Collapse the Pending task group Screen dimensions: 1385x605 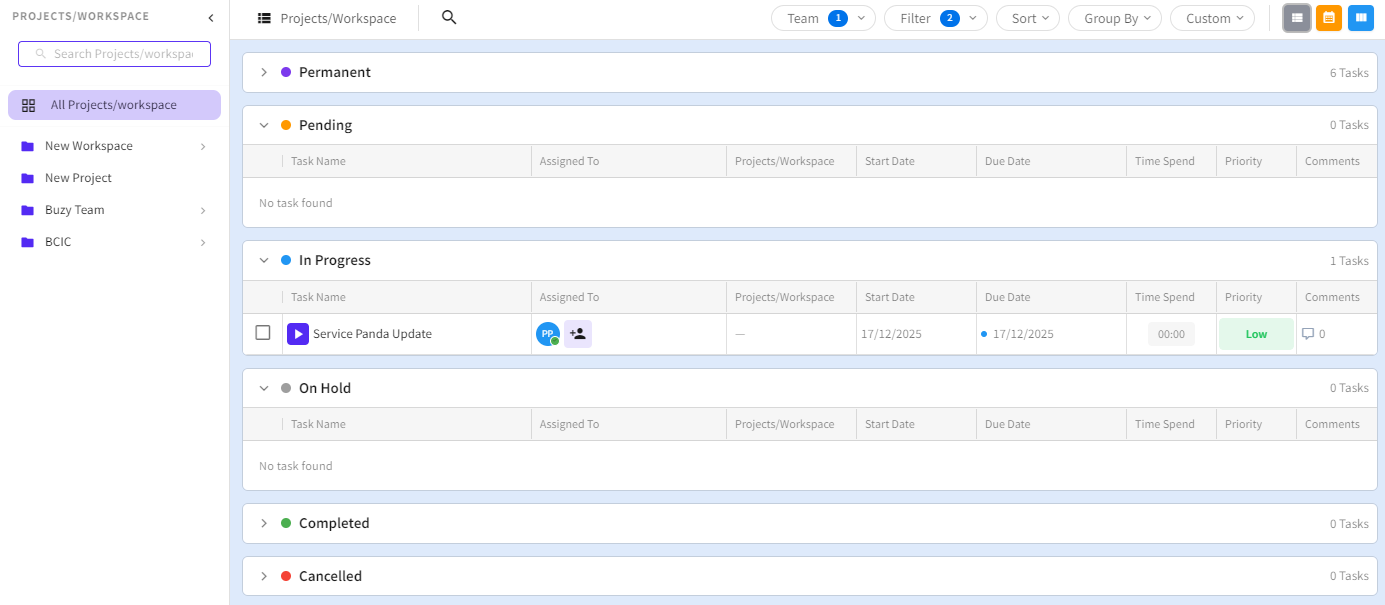pyautogui.click(x=264, y=125)
